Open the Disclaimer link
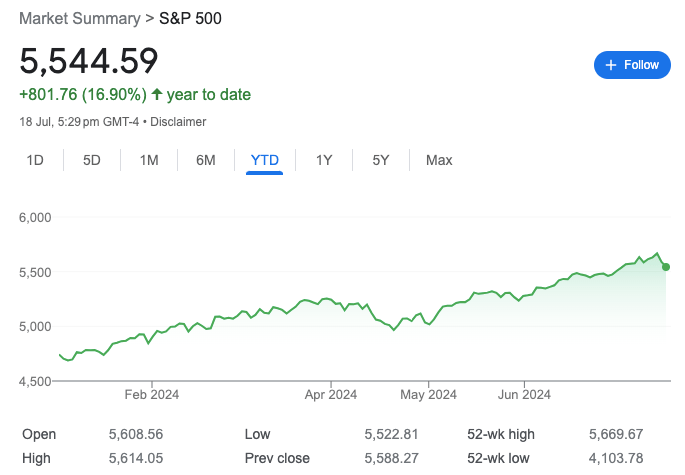 (x=178, y=122)
